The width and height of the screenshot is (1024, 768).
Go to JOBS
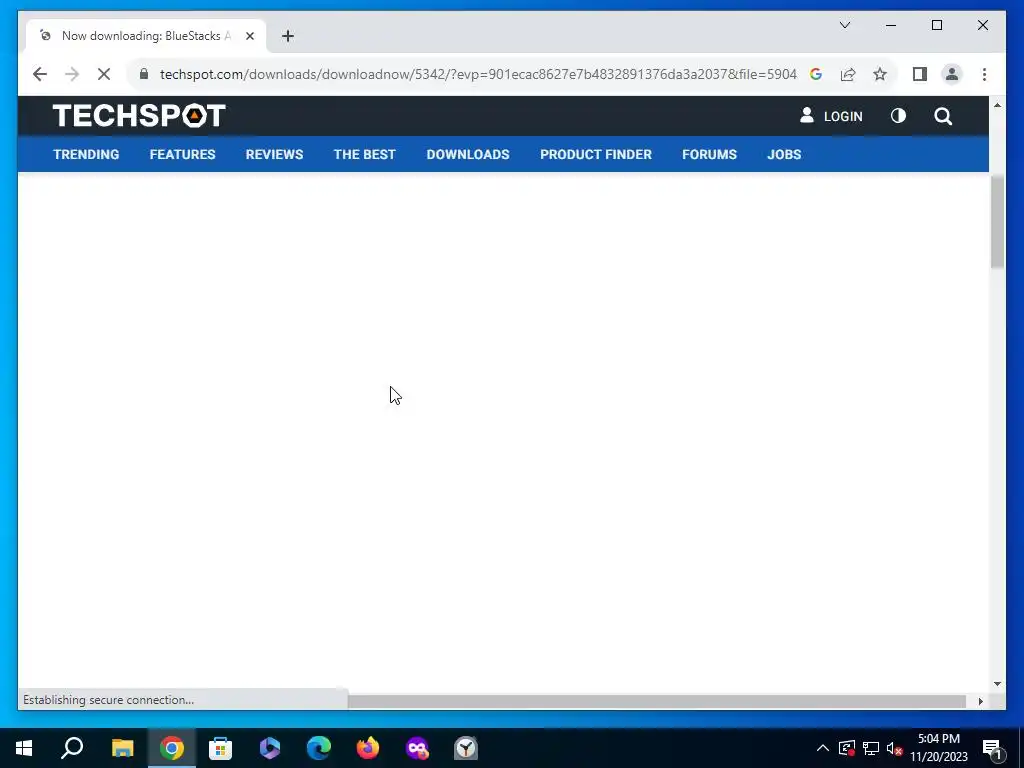784,154
